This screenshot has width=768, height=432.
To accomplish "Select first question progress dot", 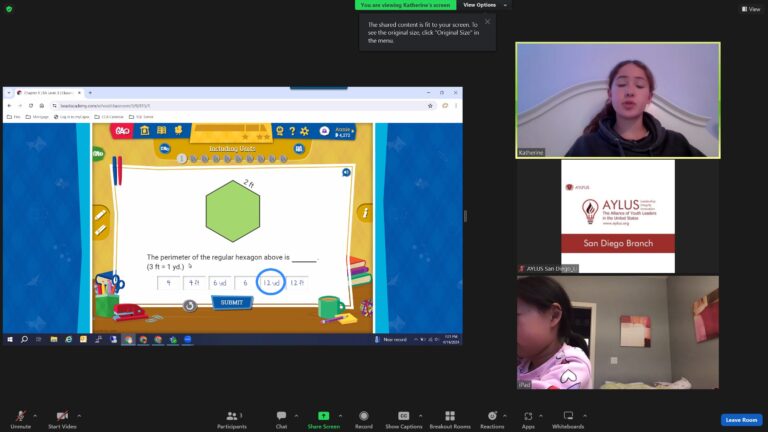I will [182, 158].
